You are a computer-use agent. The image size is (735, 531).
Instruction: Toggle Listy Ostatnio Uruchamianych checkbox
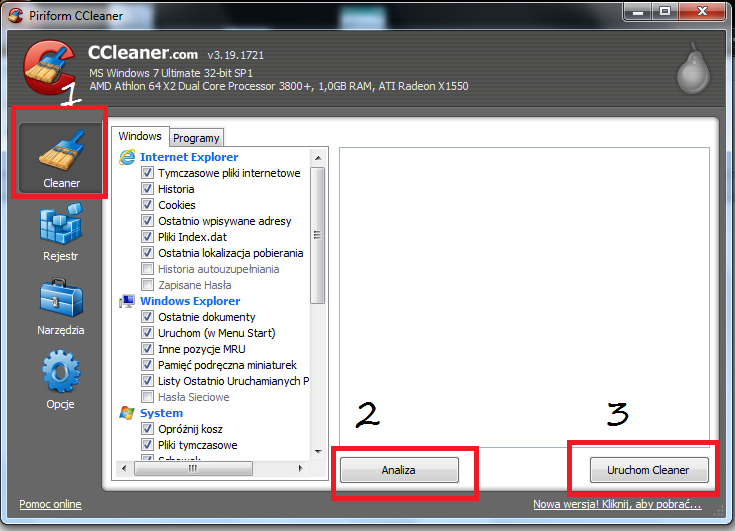coord(147,381)
